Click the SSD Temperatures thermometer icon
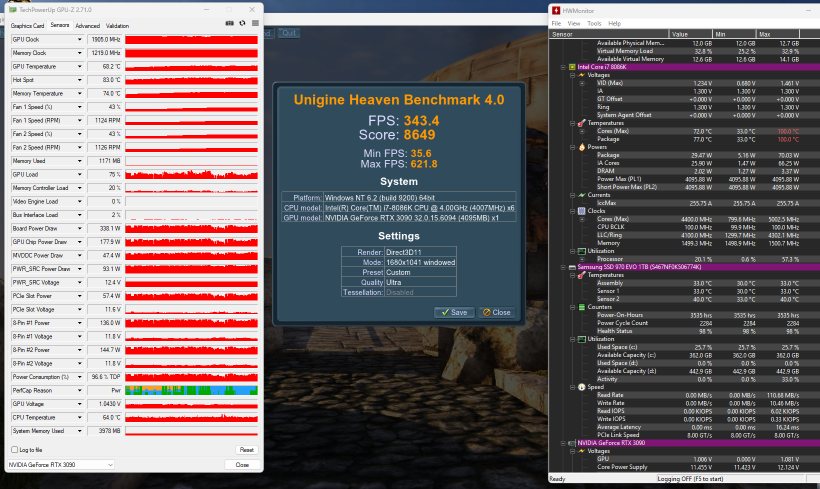 pos(582,275)
